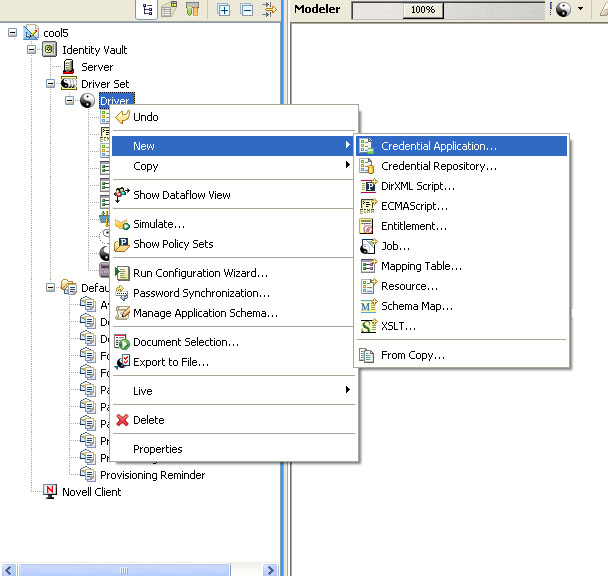Click the Credential Application icon in submenu
The height and width of the screenshot is (576, 608).
click(x=367, y=146)
